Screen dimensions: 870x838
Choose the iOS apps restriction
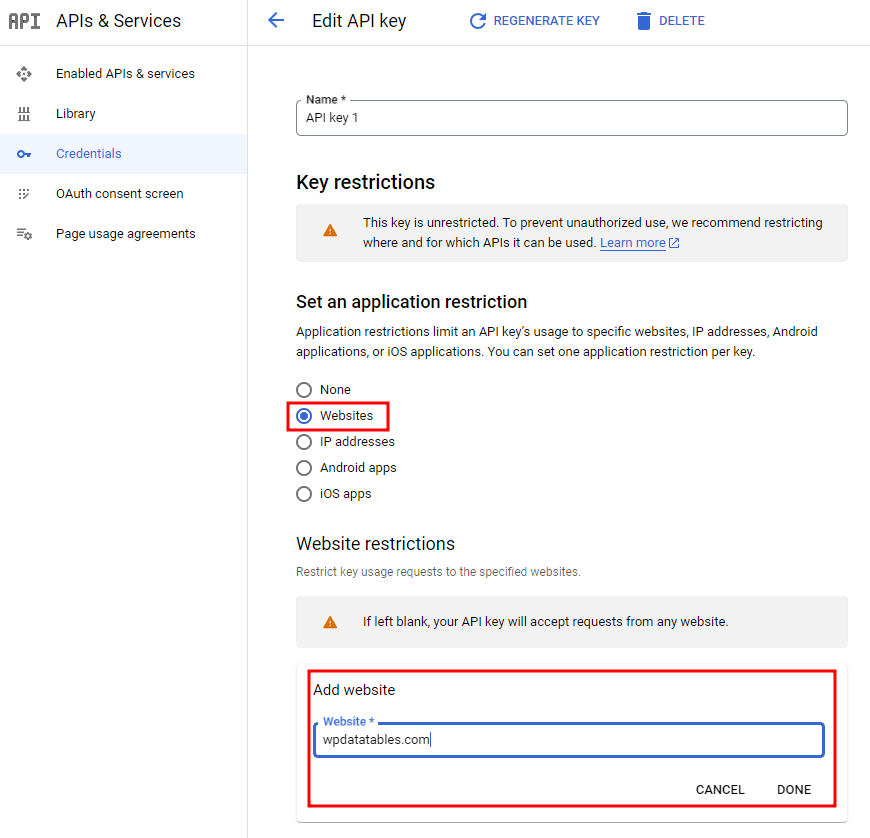click(304, 494)
